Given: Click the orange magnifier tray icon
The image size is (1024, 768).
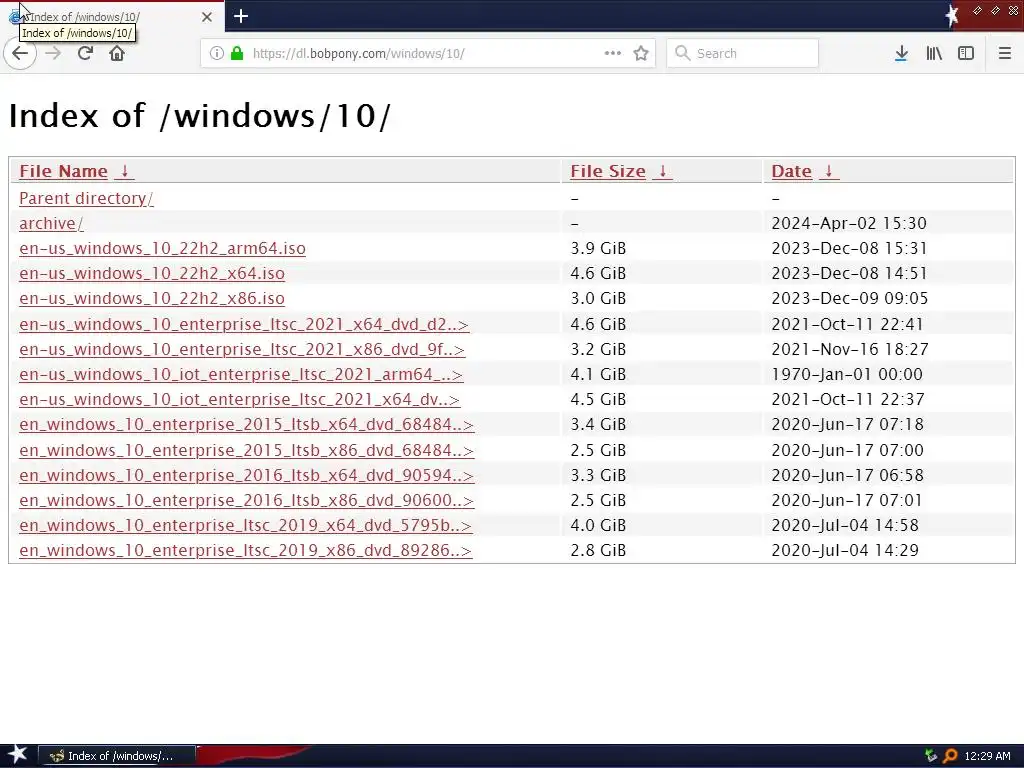Looking at the screenshot, I should click(x=950, y=756).
